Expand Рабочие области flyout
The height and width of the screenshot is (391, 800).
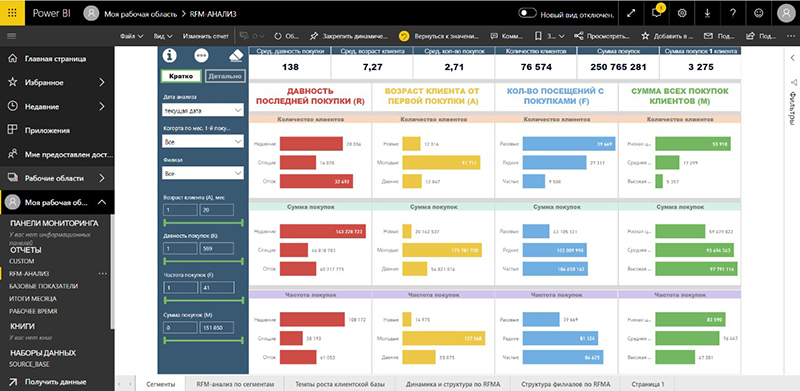[102, 178]
